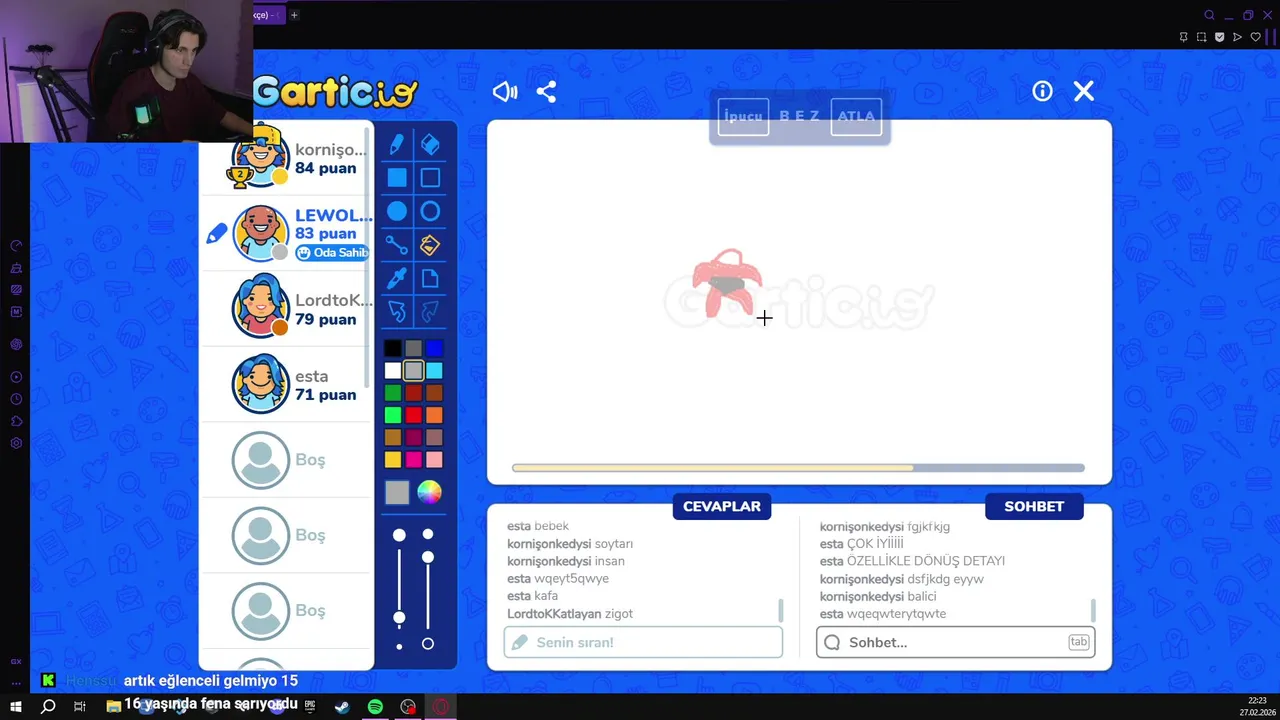This screenshot has width=1280, height=720.
Task: Click player kornişo... with 84 puan
Action: [x=287, y=158]
